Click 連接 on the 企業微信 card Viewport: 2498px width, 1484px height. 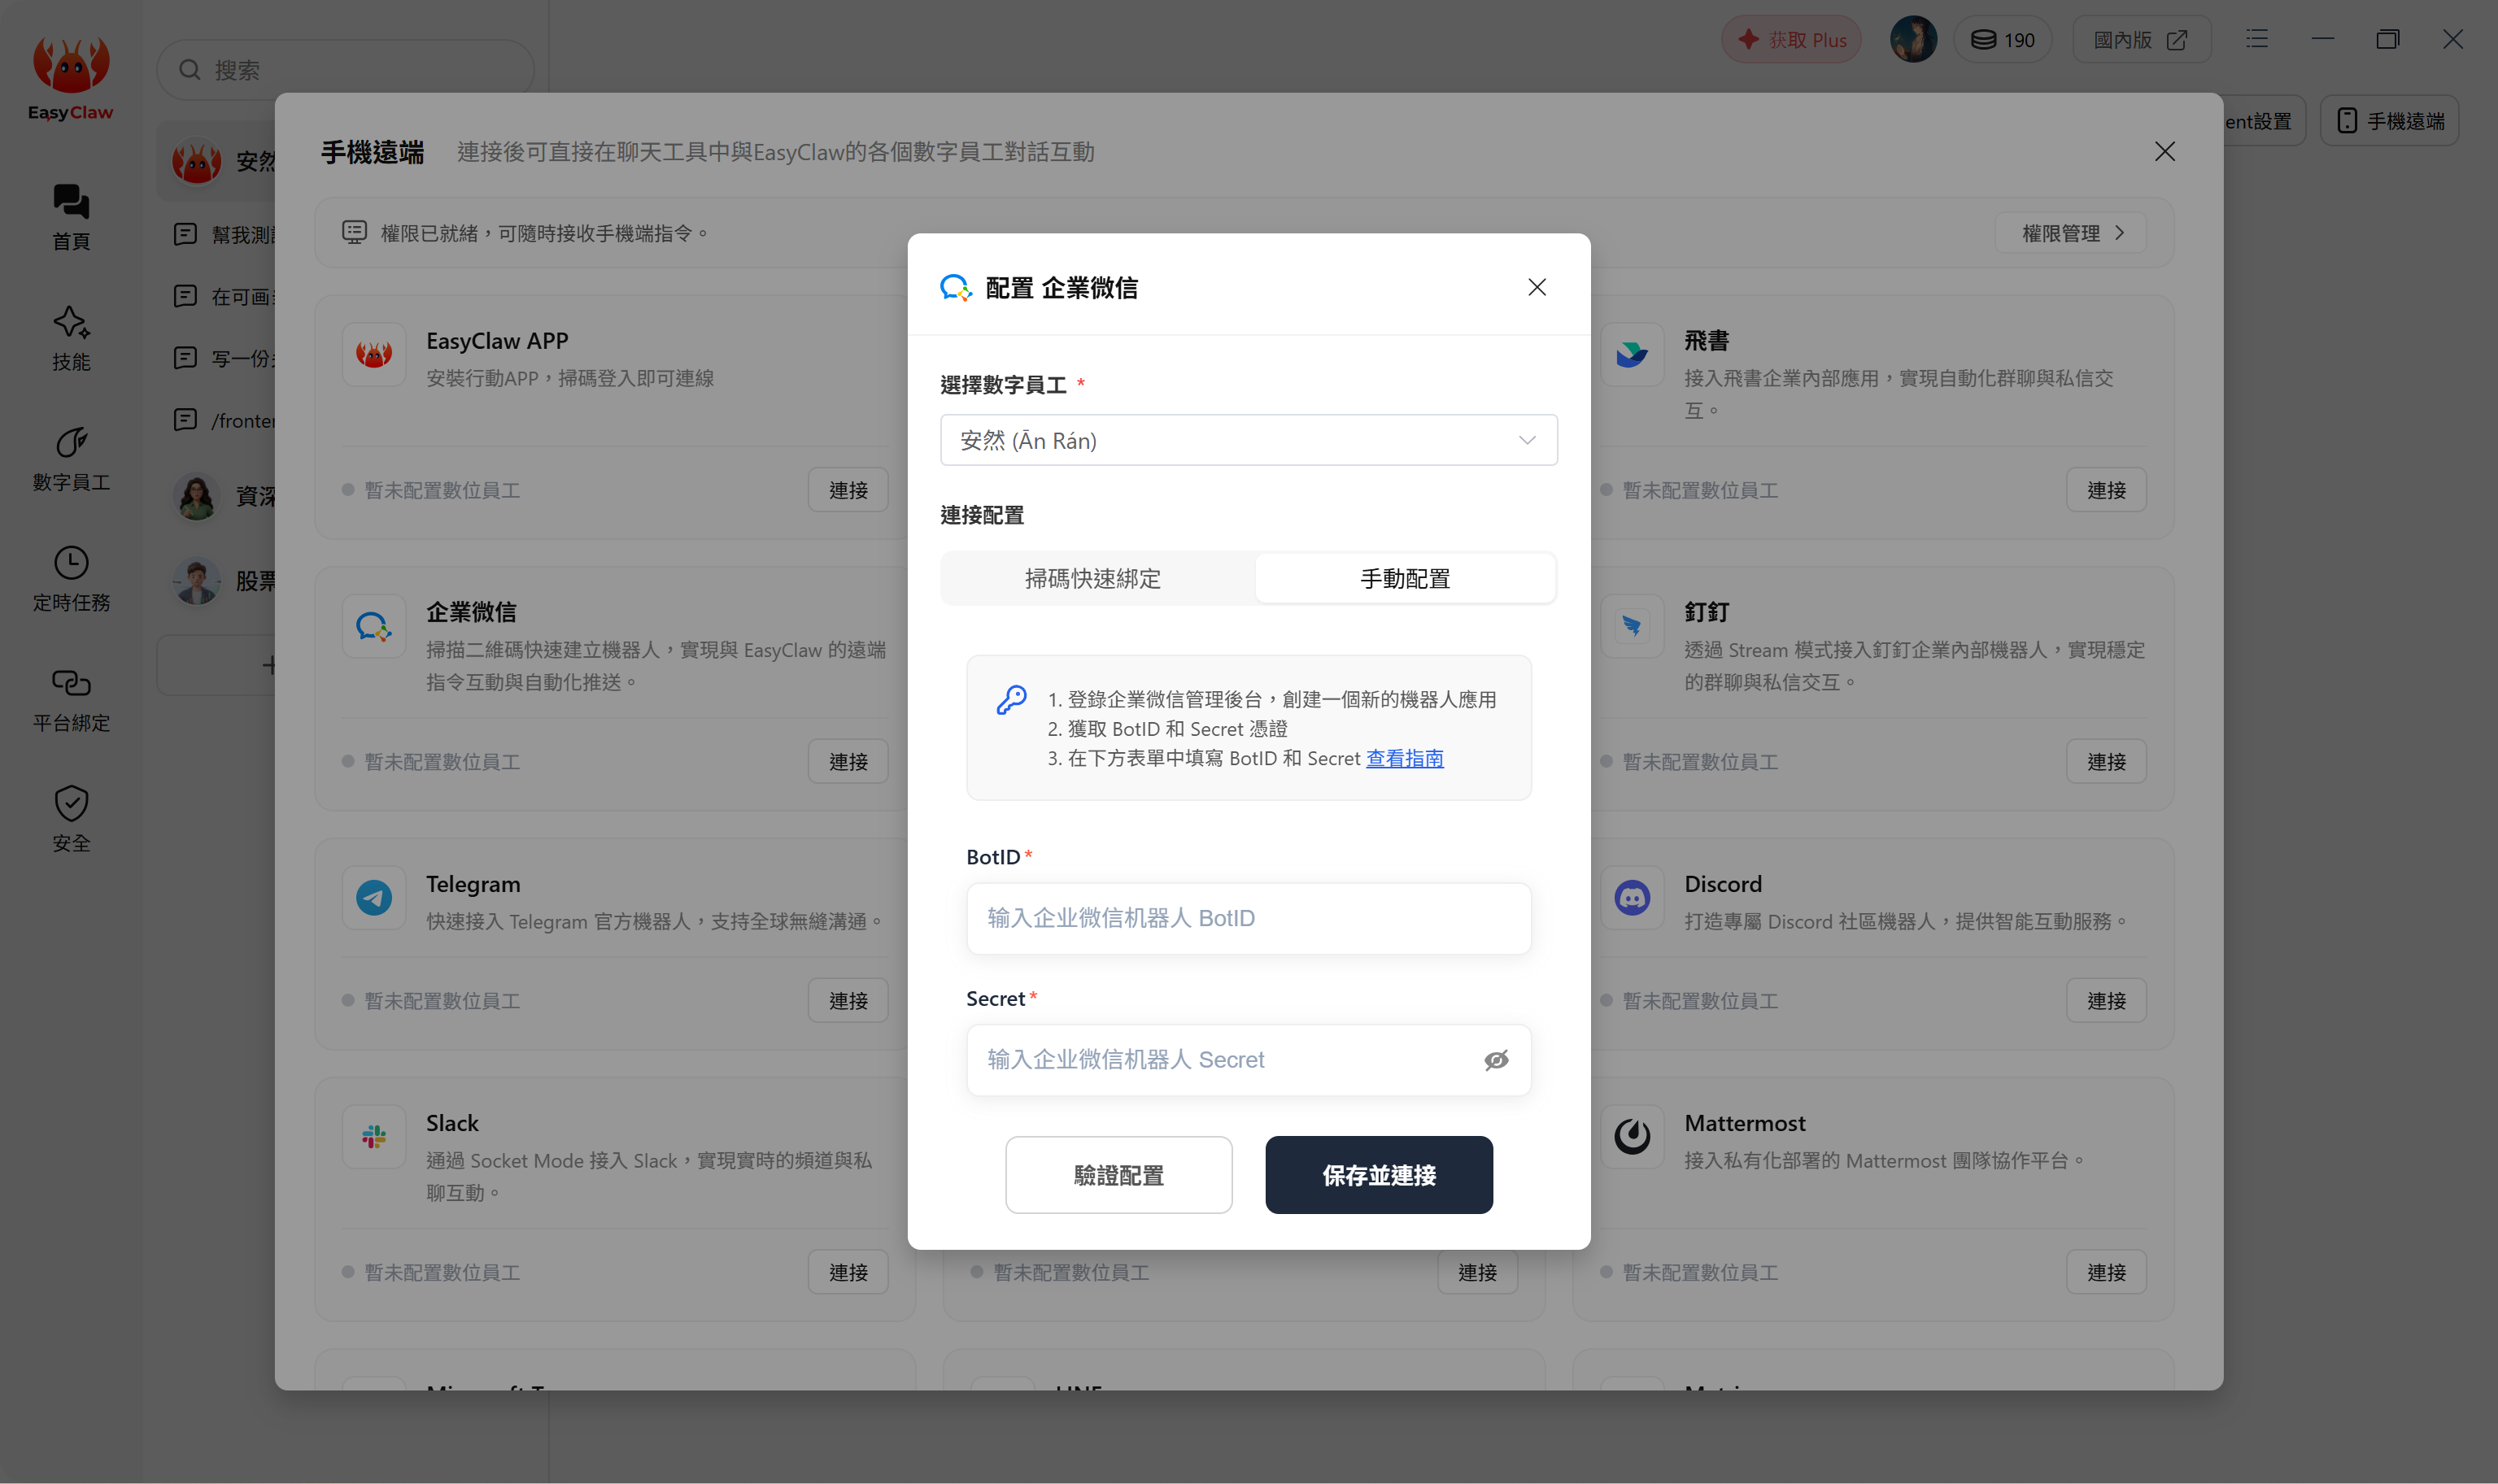coord(847,762)
